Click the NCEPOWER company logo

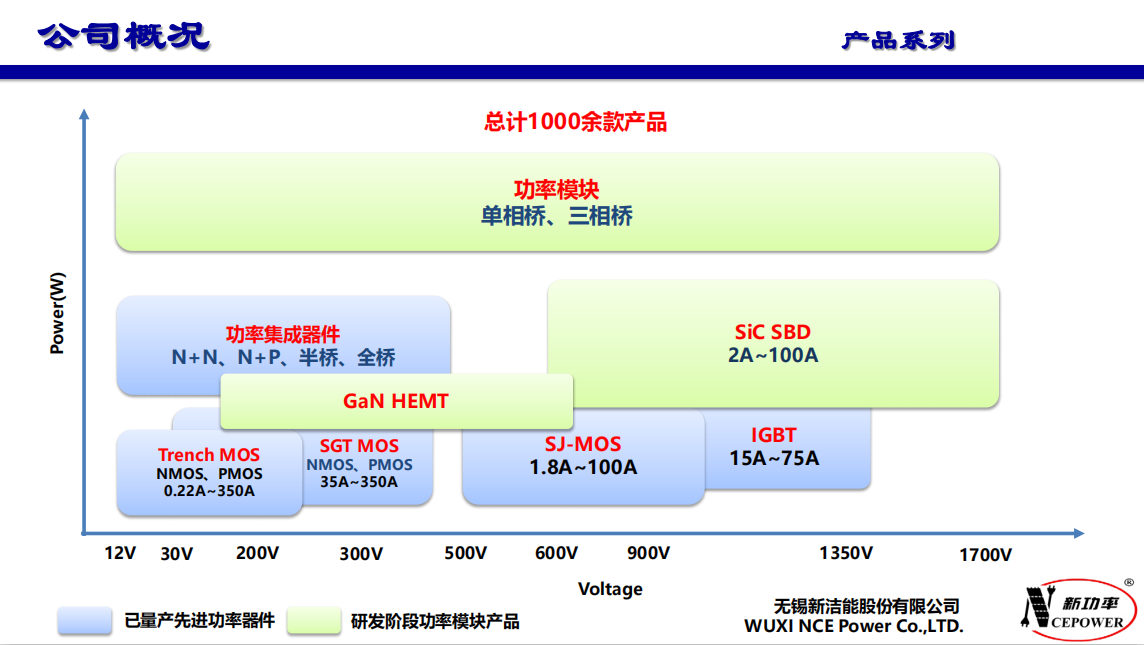click(x=1076, y=611)
